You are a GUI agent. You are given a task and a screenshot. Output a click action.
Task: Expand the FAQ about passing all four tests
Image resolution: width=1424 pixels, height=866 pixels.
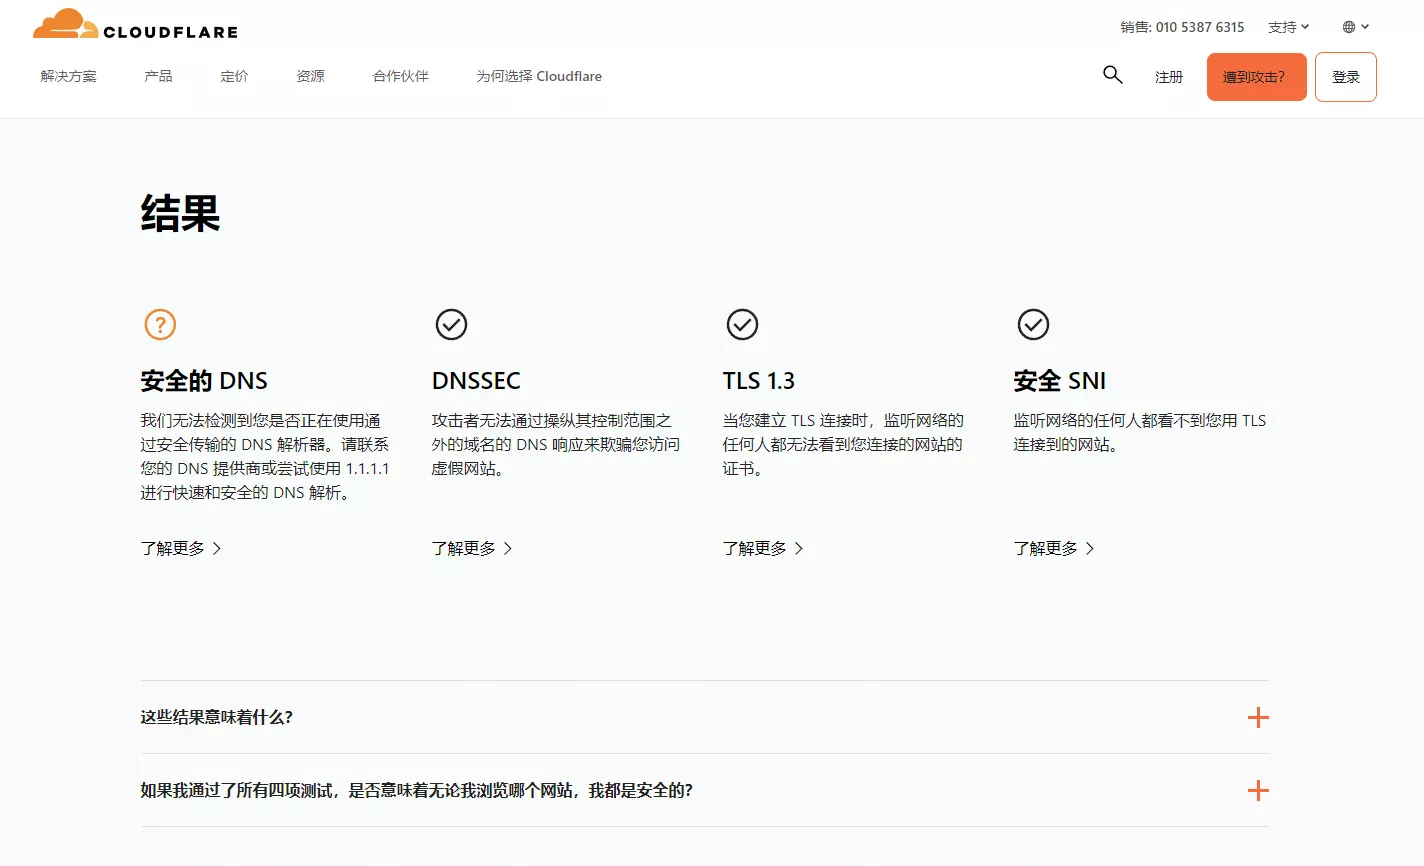(x=1258, y=790)
